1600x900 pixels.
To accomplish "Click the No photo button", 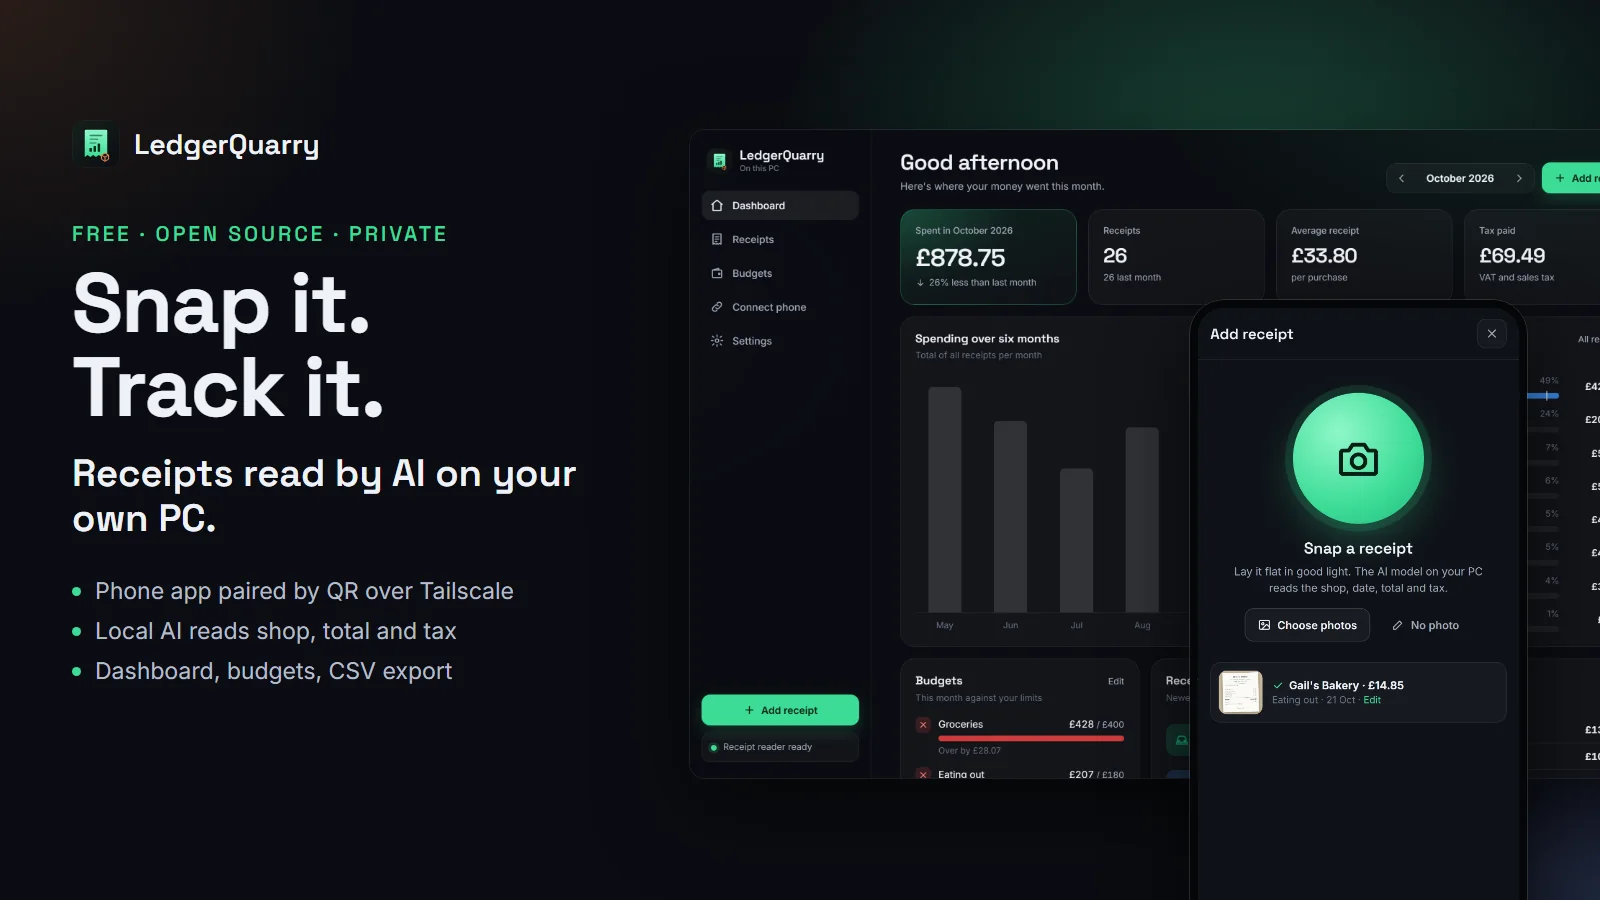I will tap(1425, 625).
